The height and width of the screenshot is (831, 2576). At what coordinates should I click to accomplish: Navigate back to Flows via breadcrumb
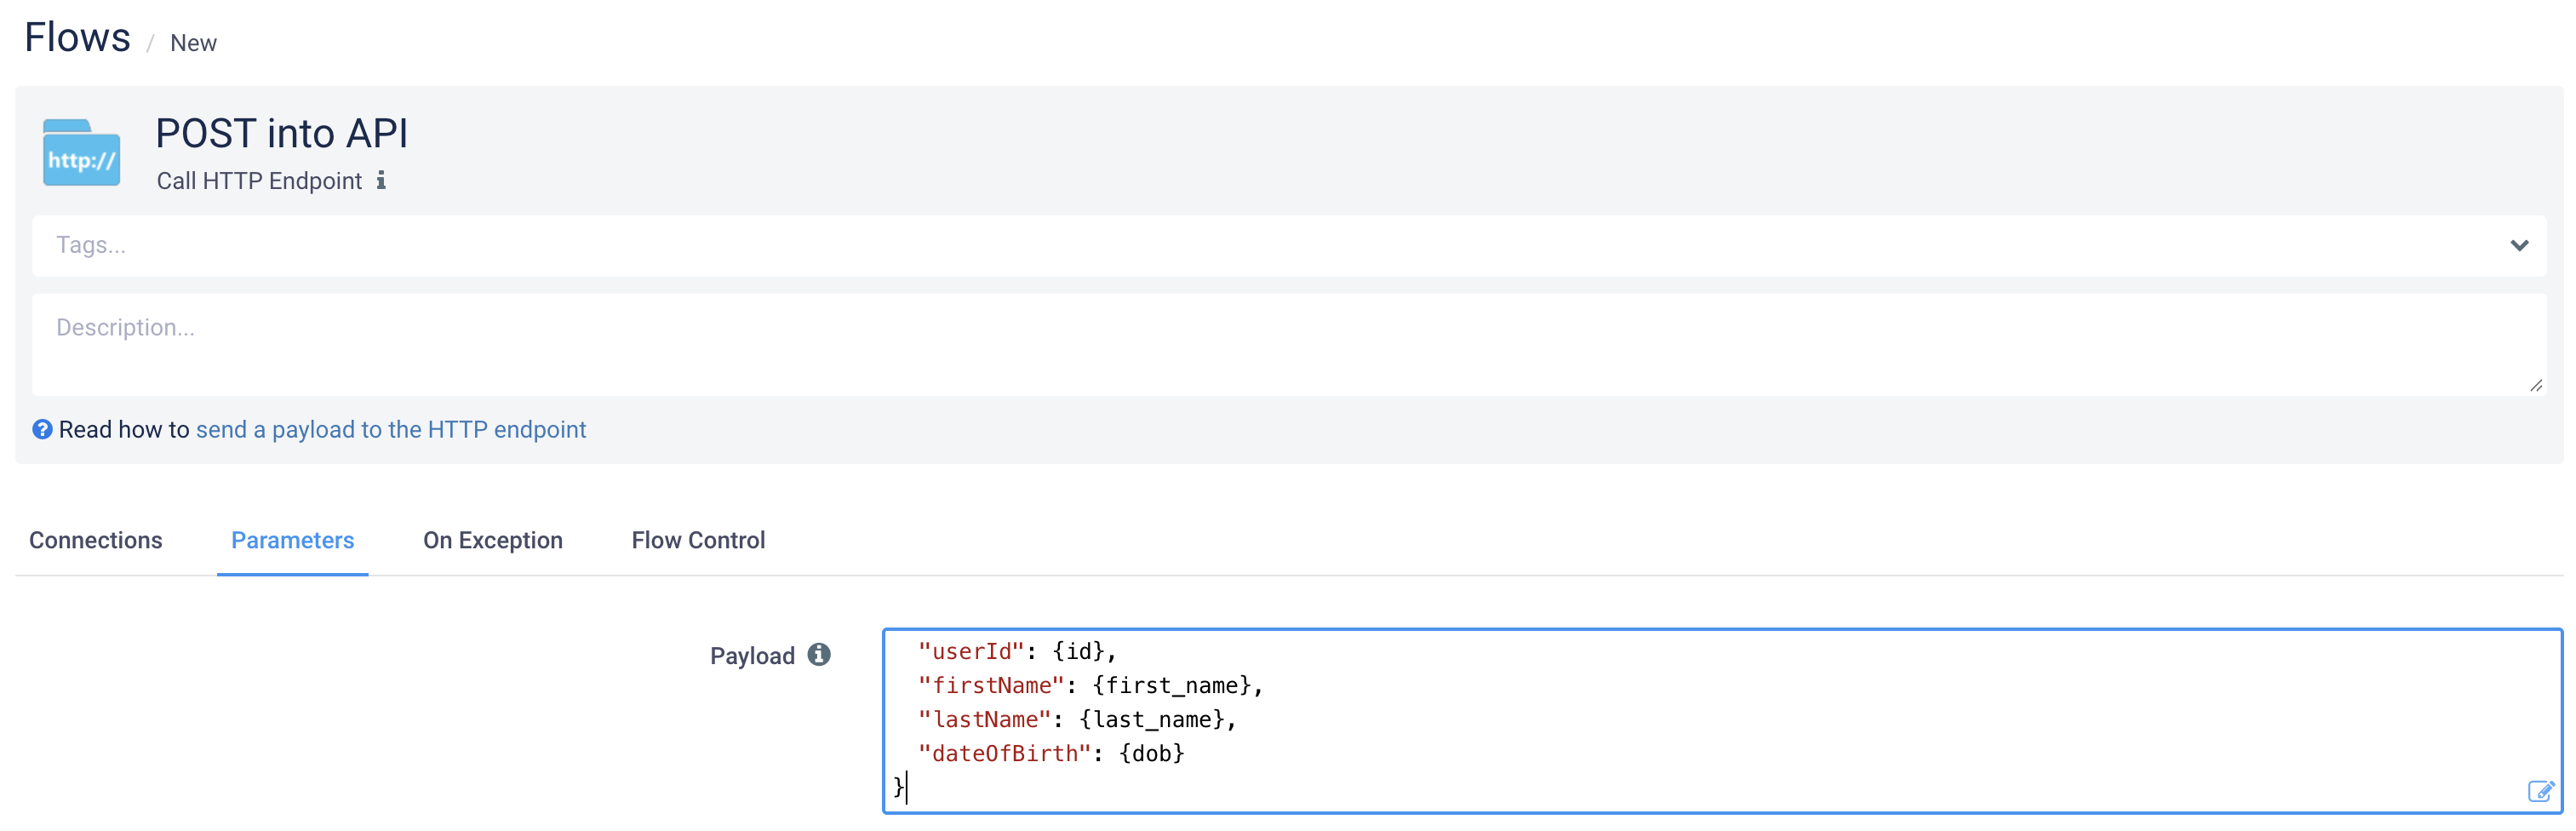(x=77, y=38)
